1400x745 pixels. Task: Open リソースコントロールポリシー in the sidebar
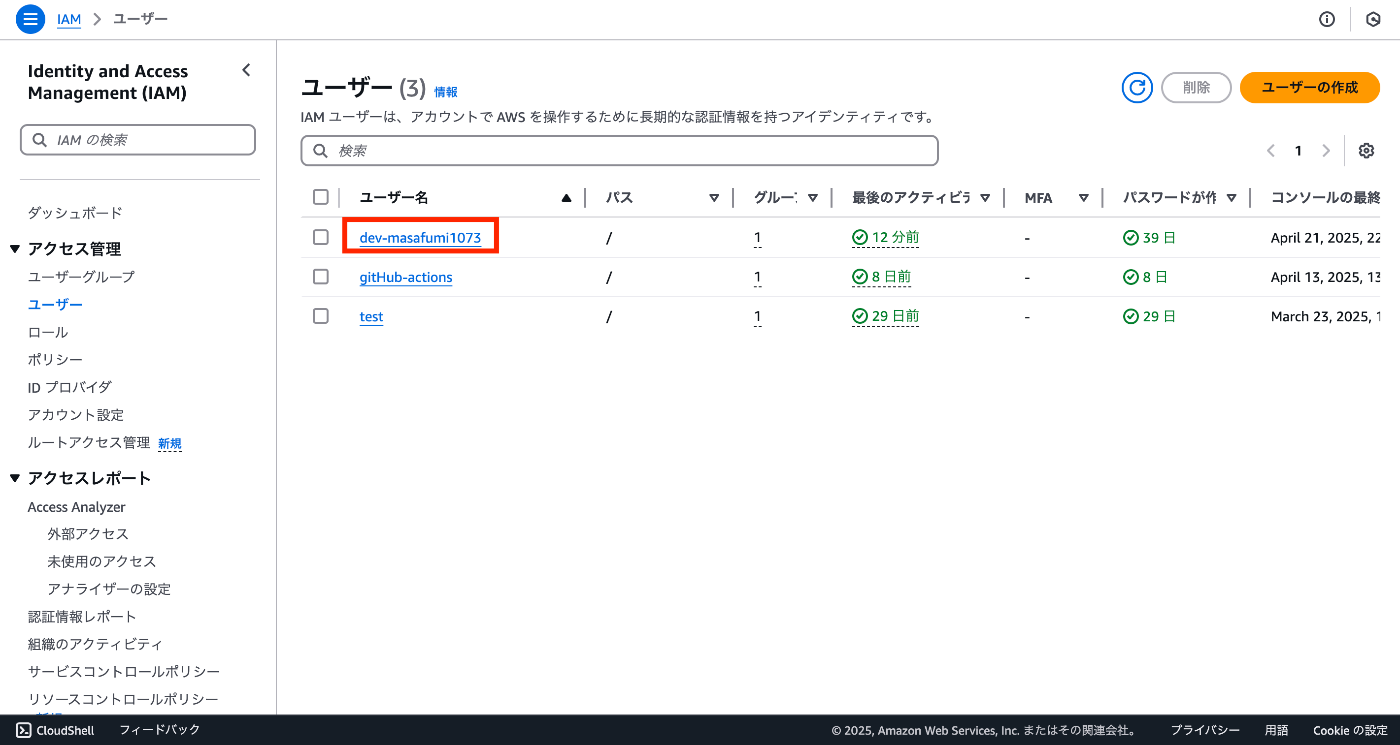coord(123,699)
